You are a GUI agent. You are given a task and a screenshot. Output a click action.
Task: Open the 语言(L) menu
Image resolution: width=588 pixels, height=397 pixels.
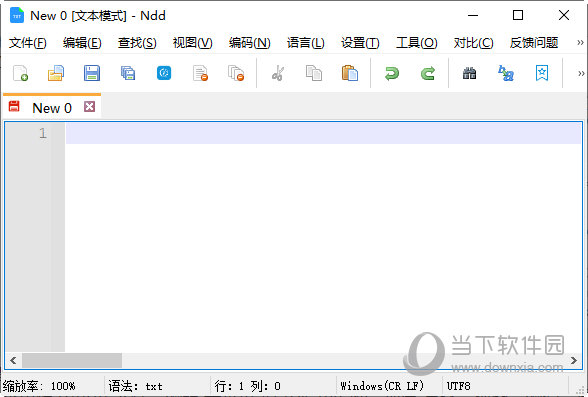(306, 43)
